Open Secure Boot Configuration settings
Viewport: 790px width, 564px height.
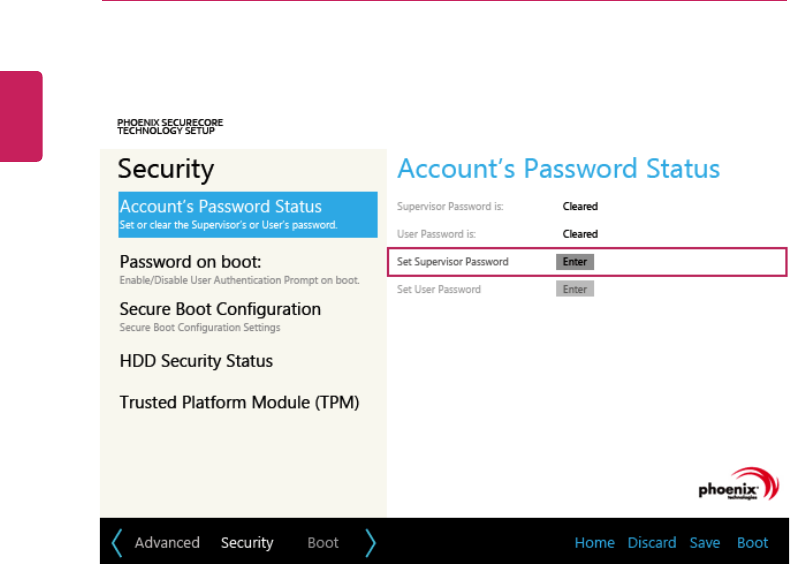220,316
